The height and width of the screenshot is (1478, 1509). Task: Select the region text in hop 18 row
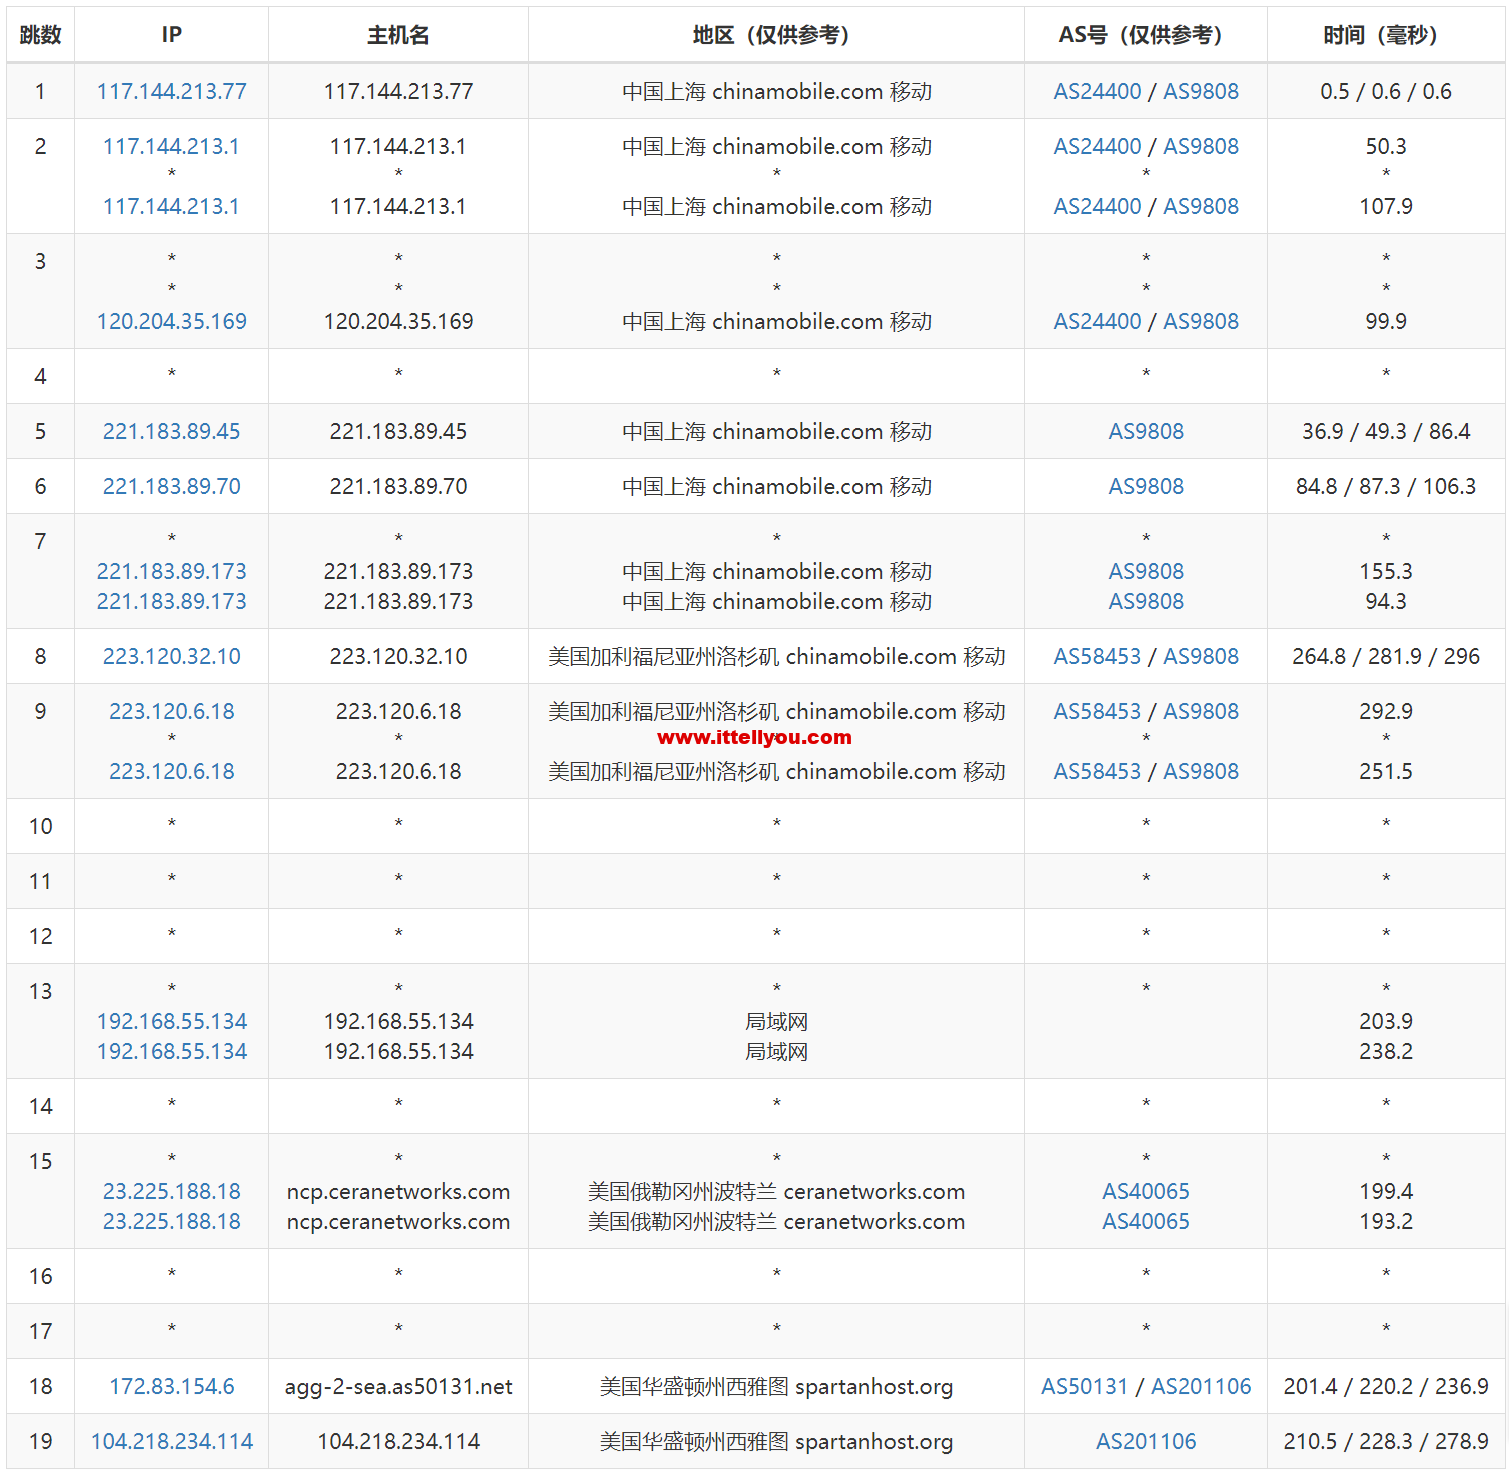pos(776,1386)
